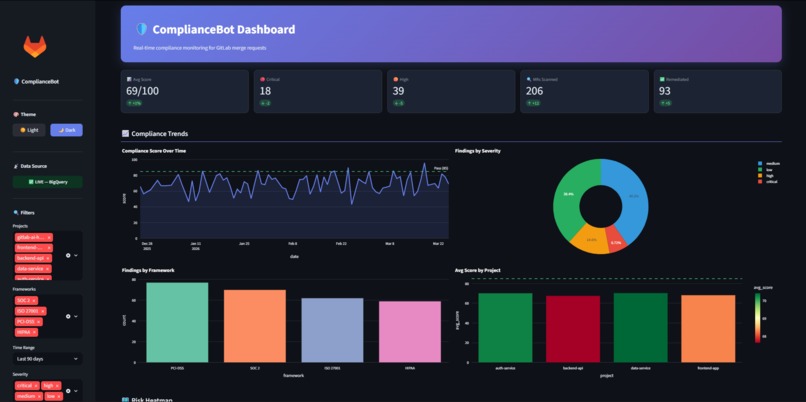Remove the critical severity tag
Image resolution: width=806 pixels, height=402 pixels.
pos(36,386)
